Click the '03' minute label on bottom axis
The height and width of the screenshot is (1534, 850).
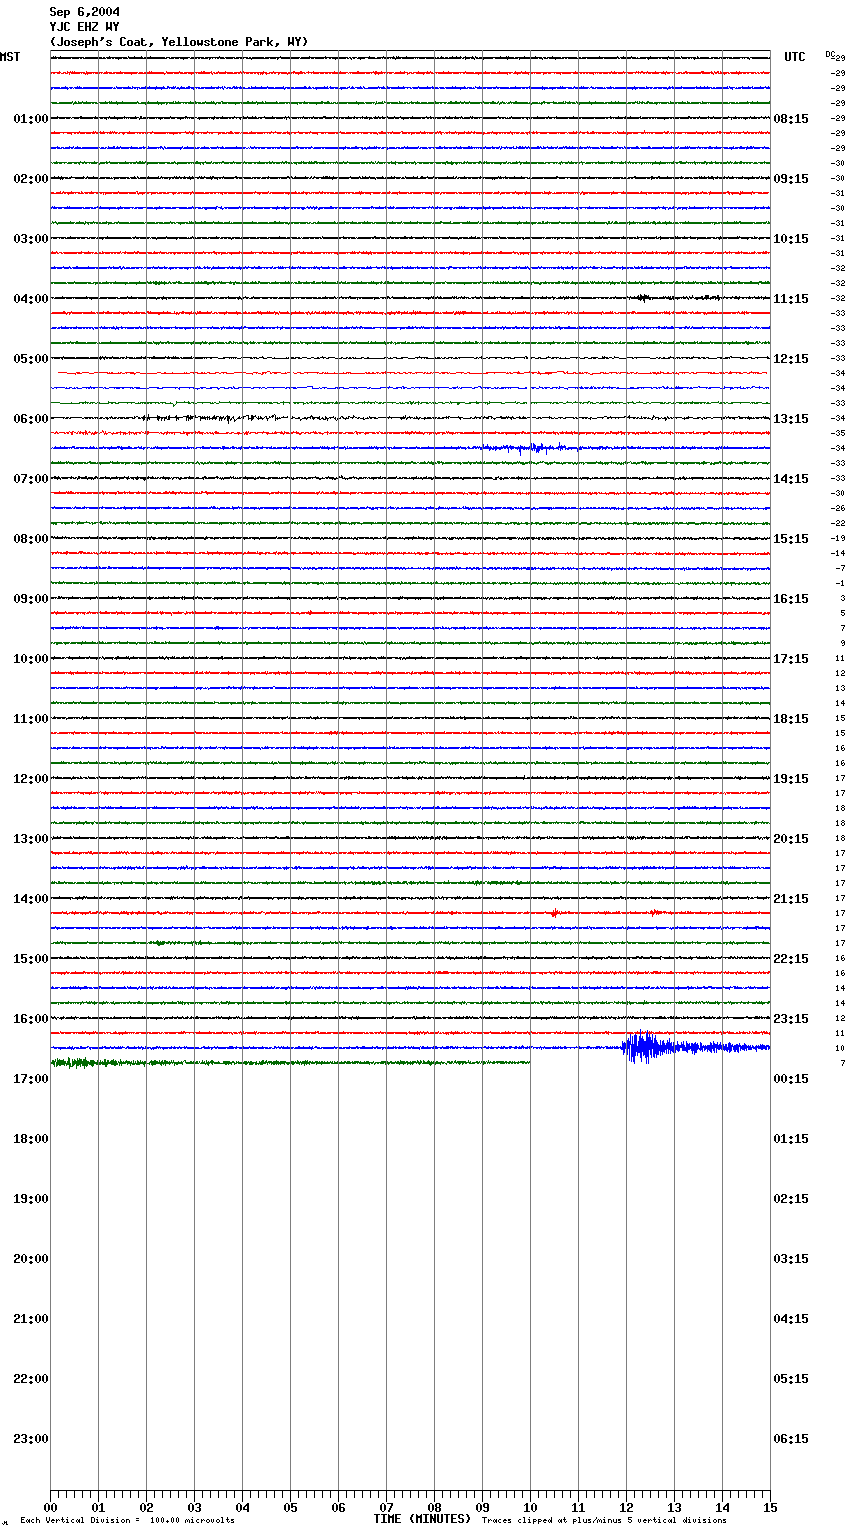[194, 1507]
